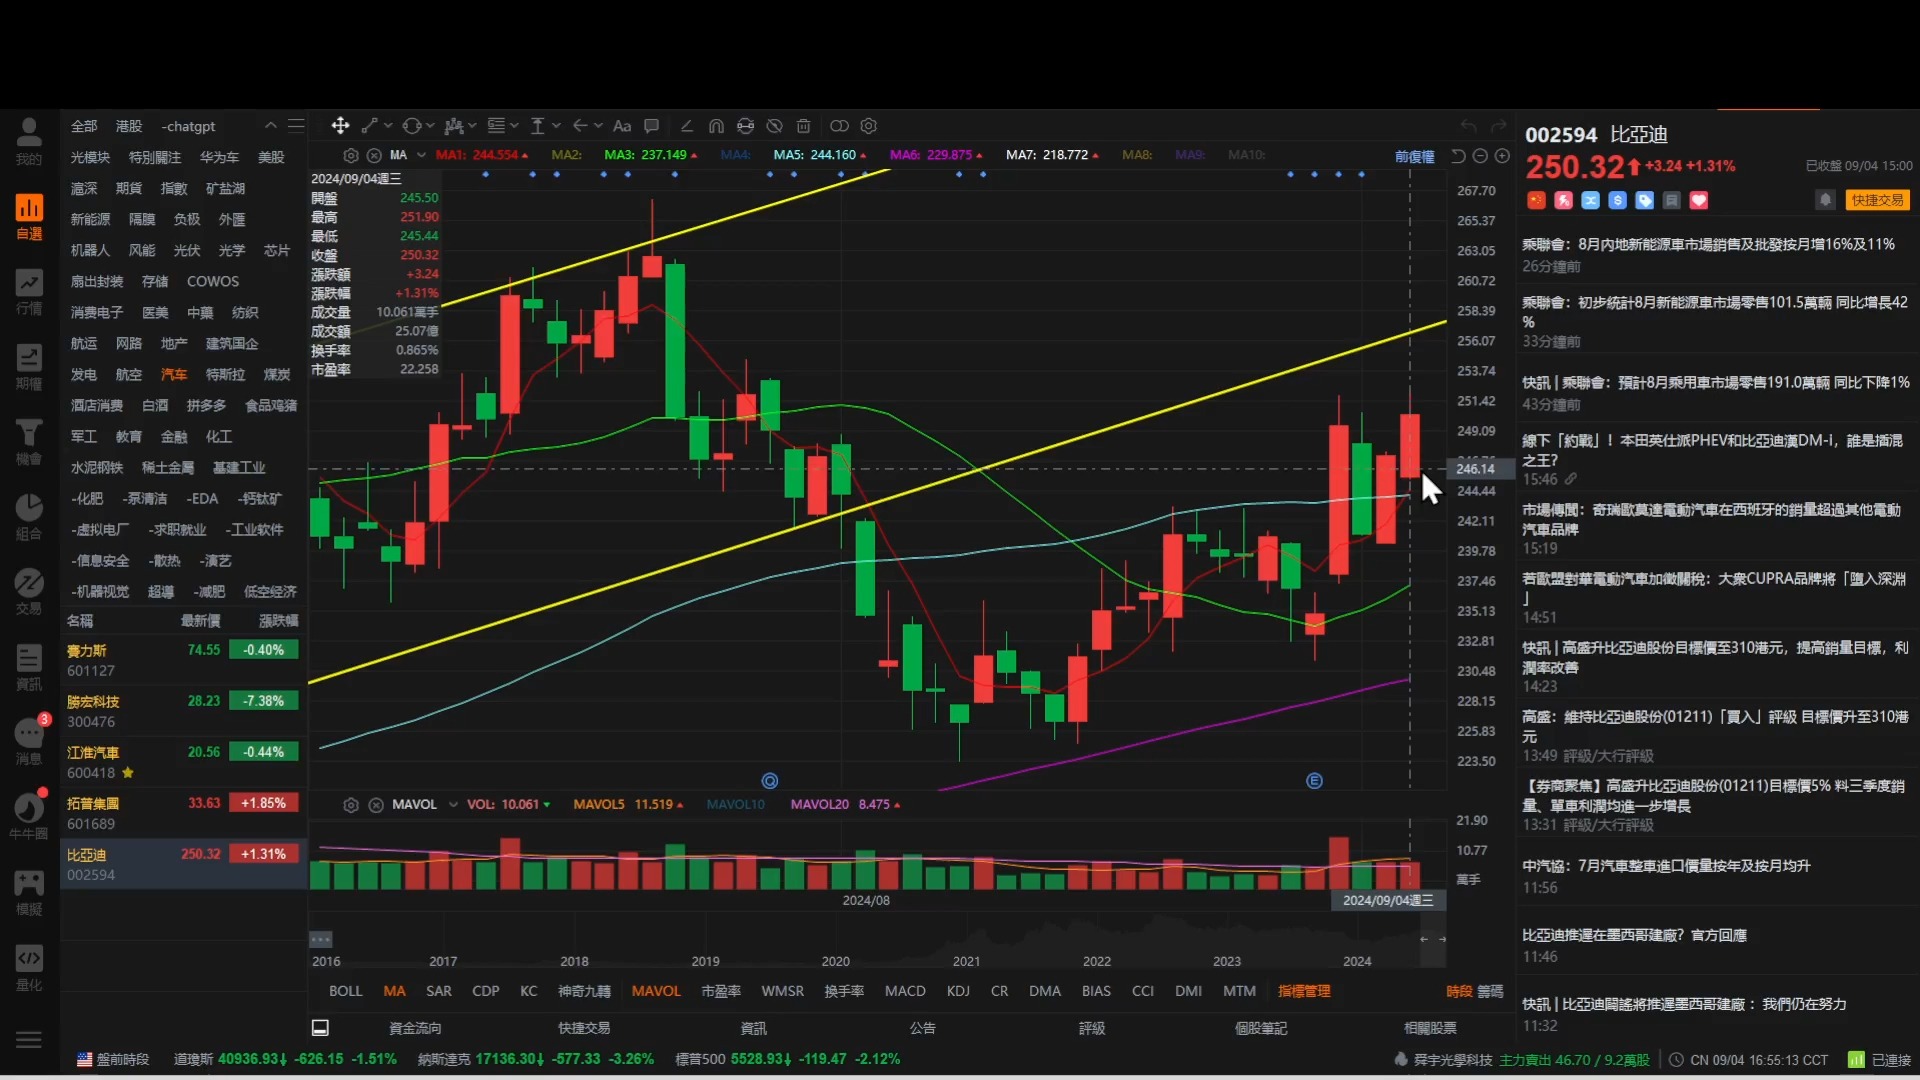
Task: Click the blue dollar sign icon
Action: [x=1617, y=200]
